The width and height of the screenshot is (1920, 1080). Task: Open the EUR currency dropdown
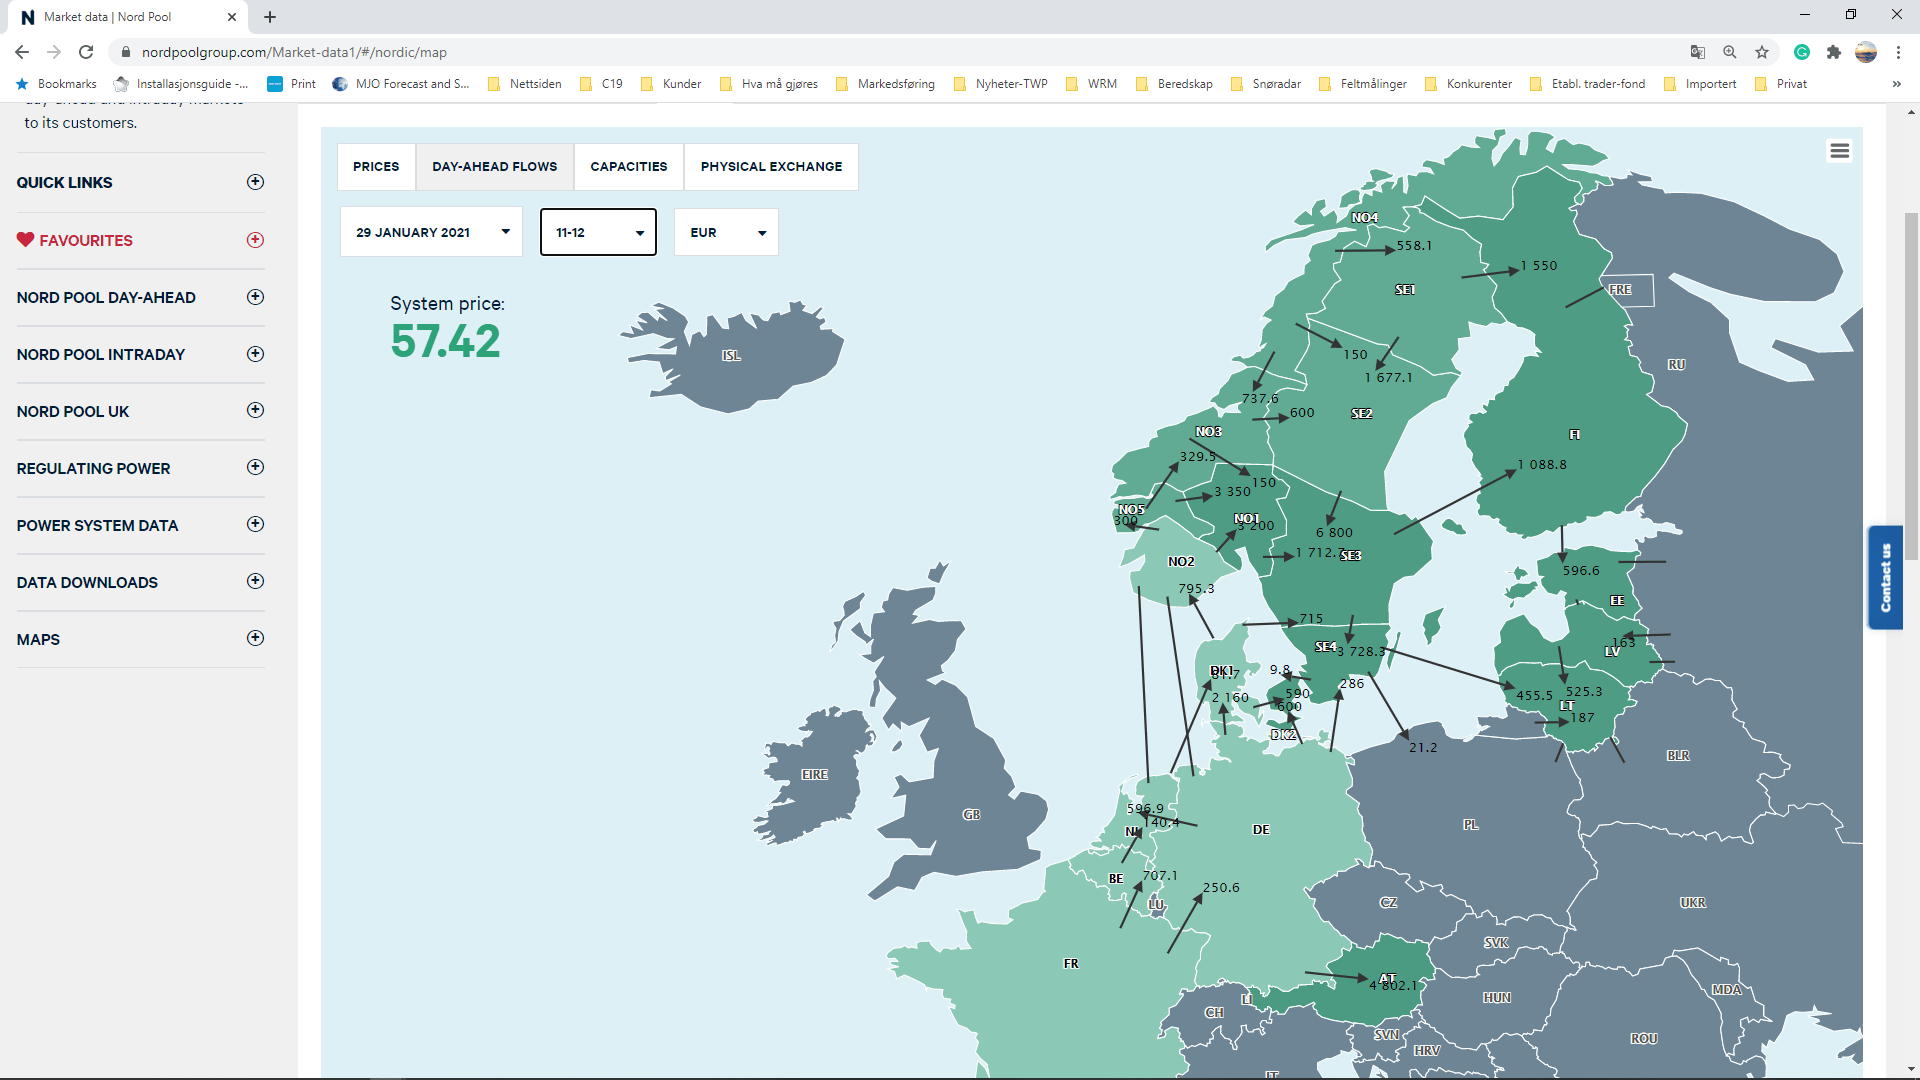726,232
